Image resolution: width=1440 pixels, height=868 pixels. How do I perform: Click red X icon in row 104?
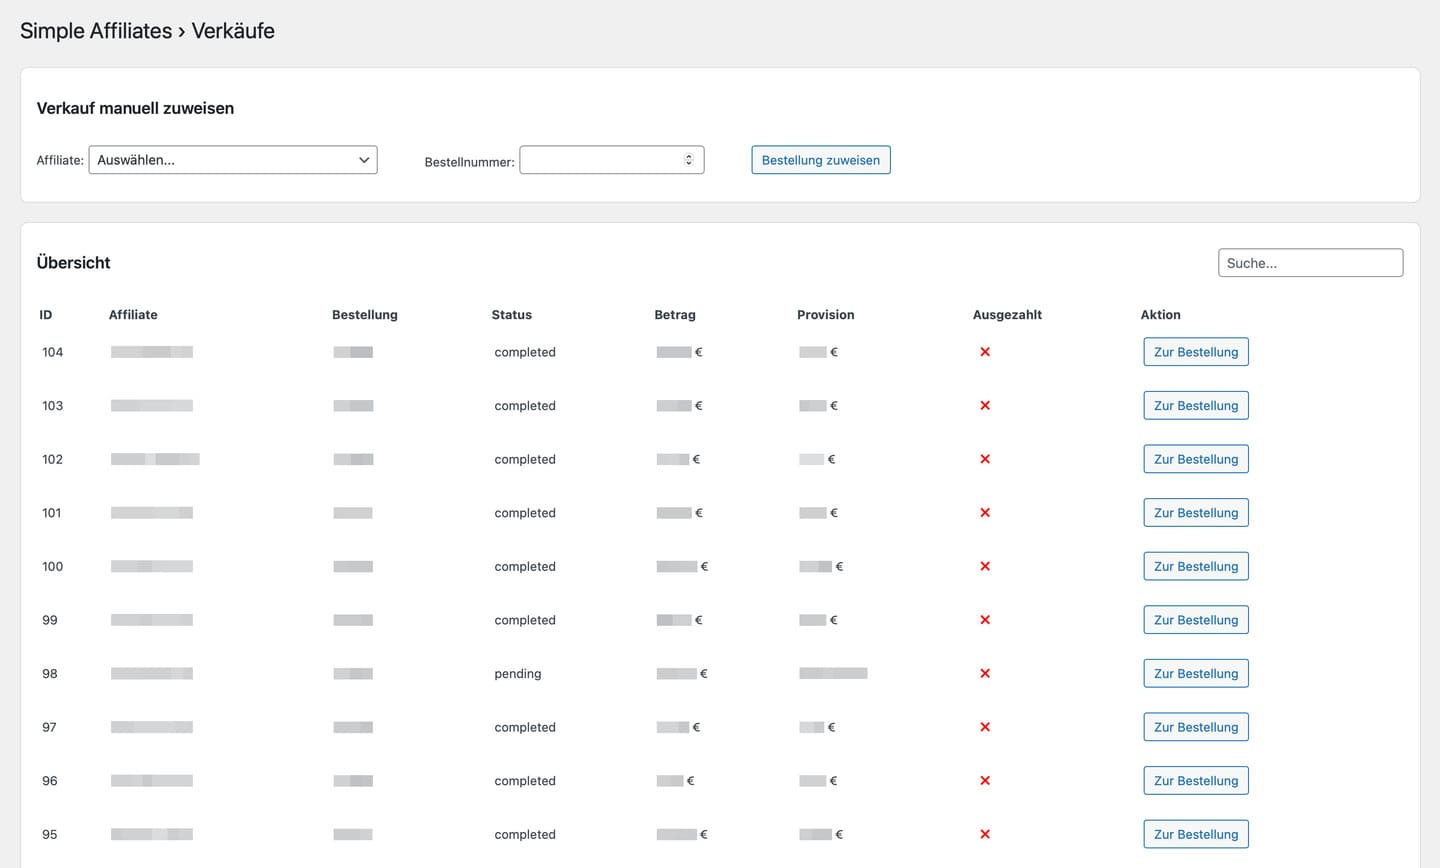tap(985, 352)
